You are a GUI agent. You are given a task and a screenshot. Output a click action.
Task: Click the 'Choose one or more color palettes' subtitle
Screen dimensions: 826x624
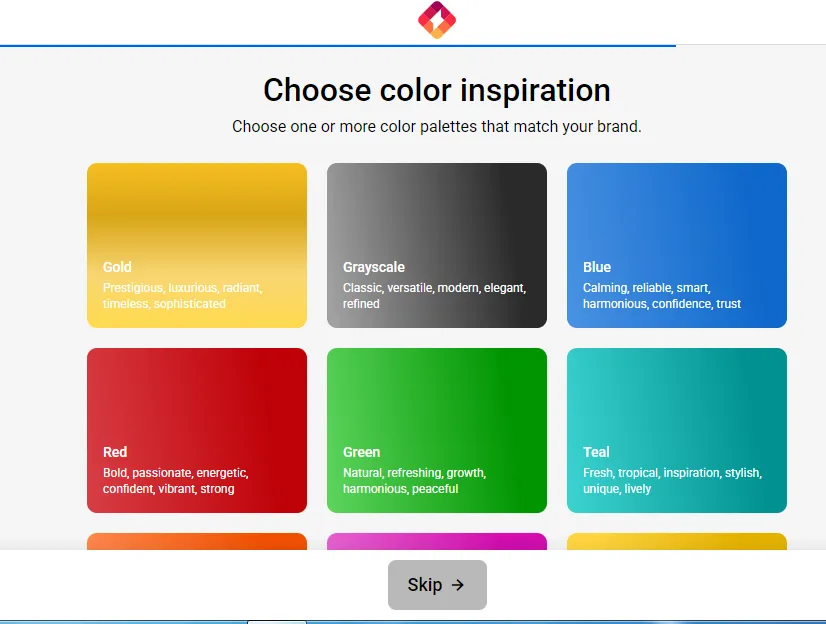tap(437, 126)
